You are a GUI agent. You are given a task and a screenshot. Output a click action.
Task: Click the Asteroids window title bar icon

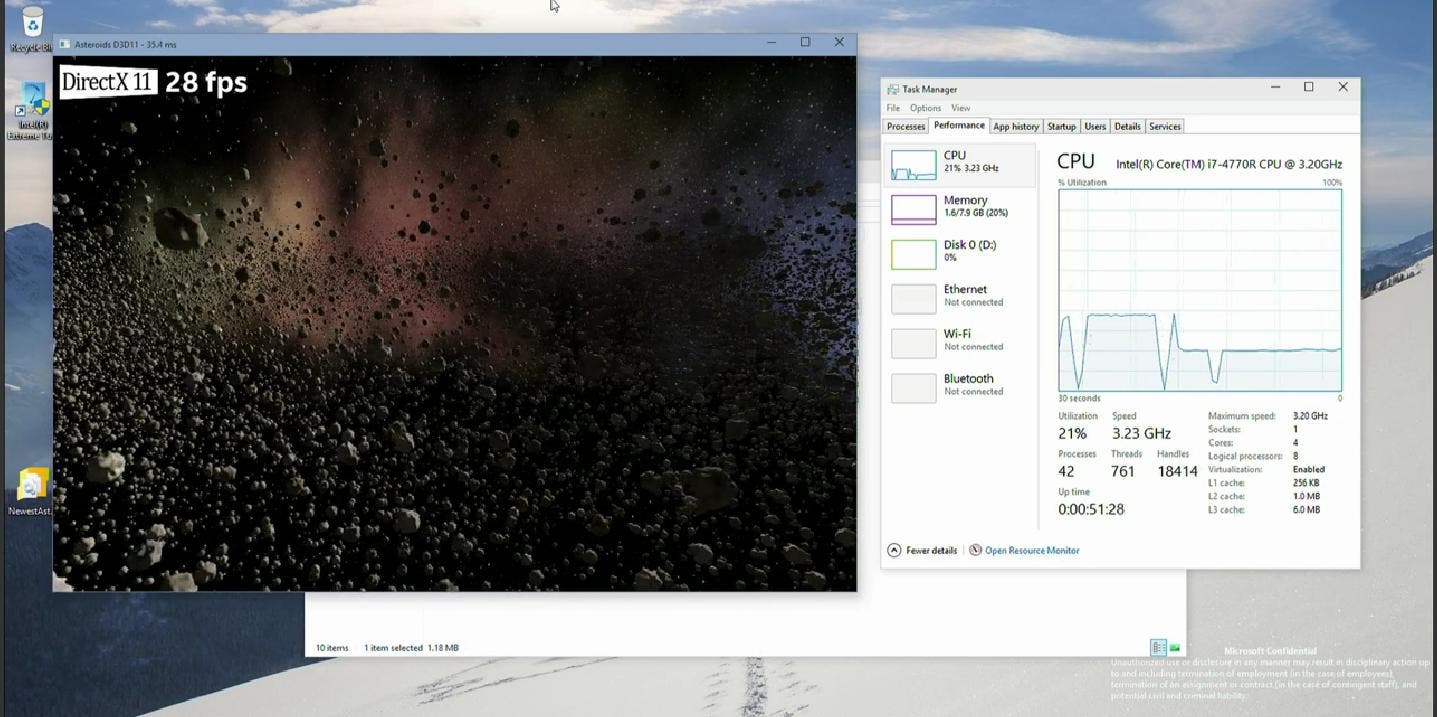point(65,44)
